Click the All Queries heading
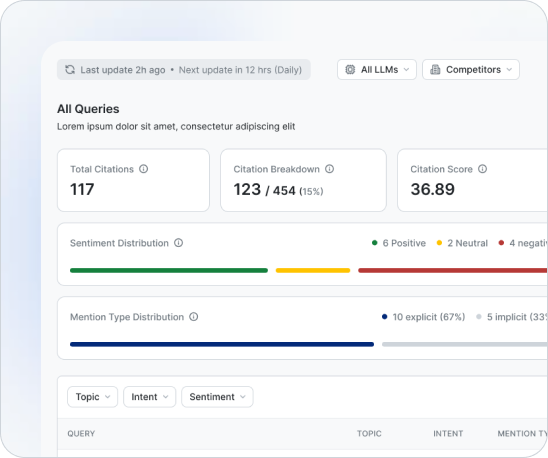This screenshot has width=548, height=458. (x=88, y=109)
